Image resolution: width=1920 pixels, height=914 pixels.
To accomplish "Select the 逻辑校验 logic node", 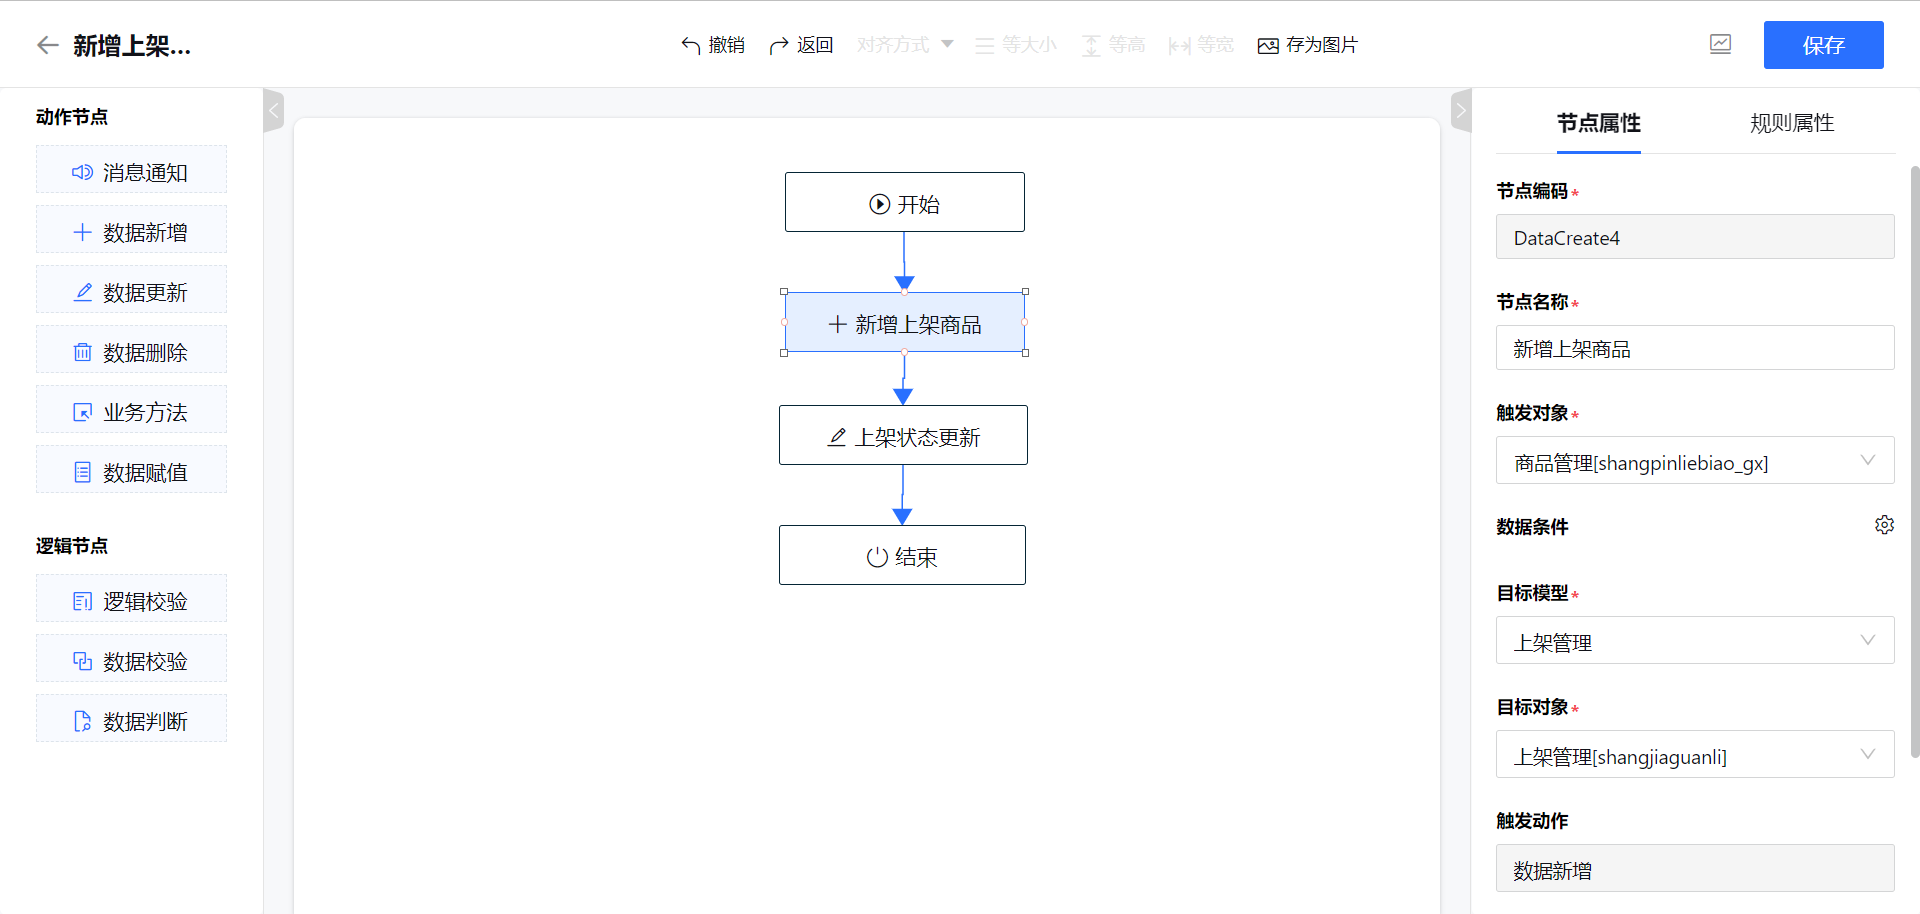I will pyautogui.click(x=131, y=598).
